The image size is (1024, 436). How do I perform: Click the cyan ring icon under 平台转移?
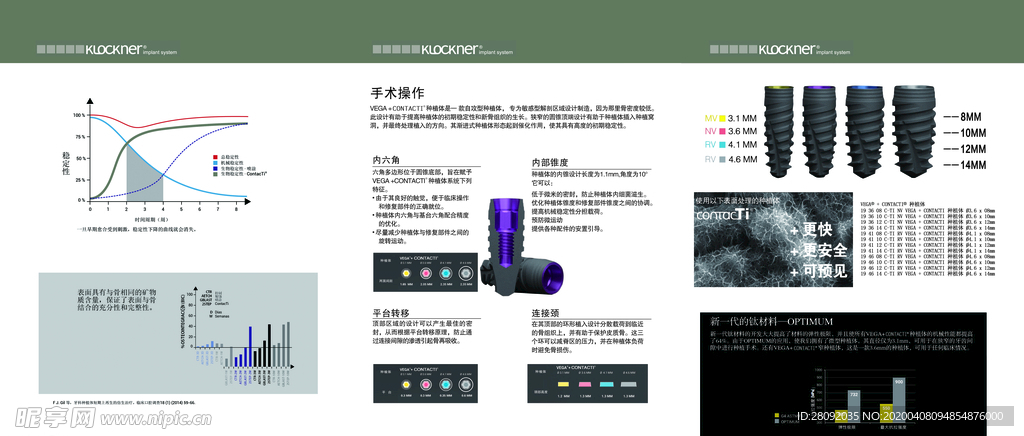[x=446, y=383]
